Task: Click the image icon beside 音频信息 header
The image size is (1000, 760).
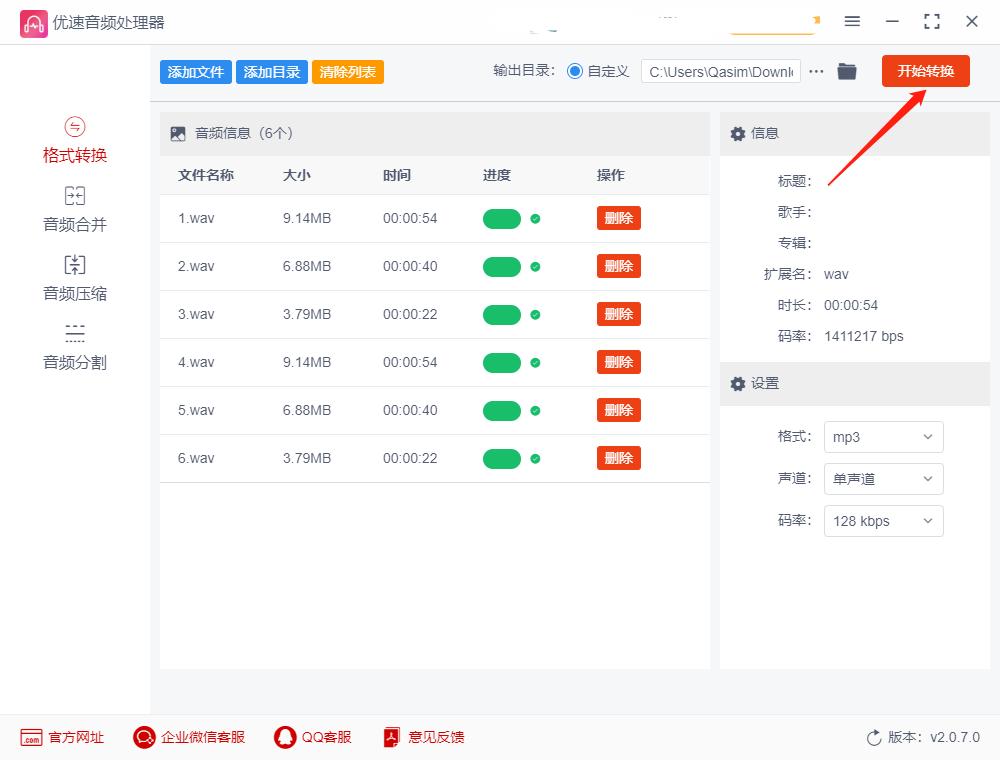Action: pyautogui.click(x=179, y=131)
